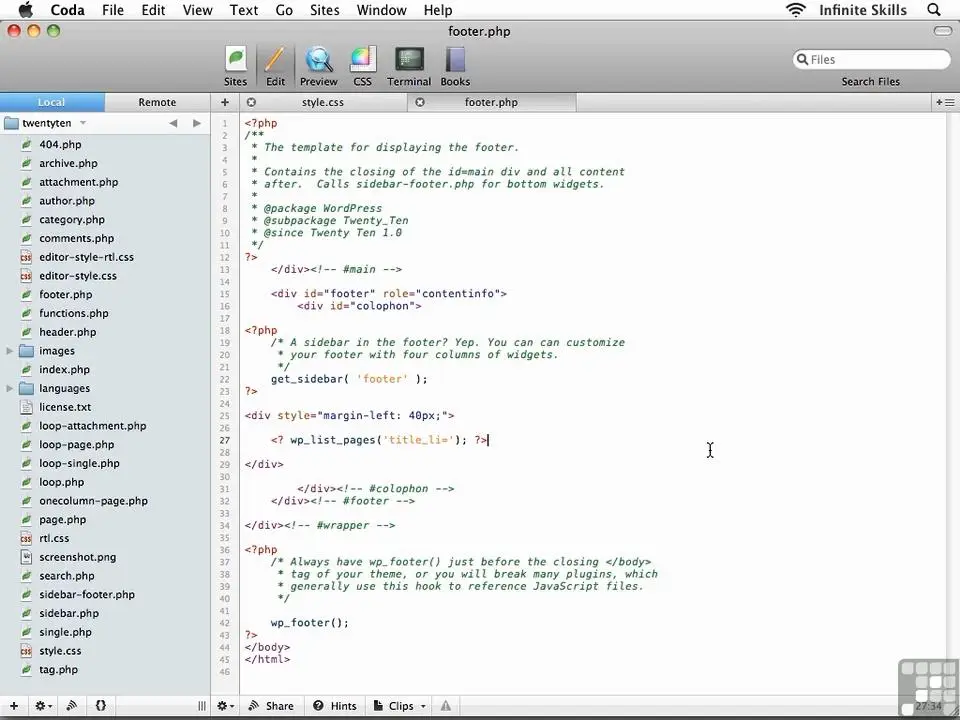960x720 pixels.
Task: Open onecolumn-page.php file
Action: point(93,501)
